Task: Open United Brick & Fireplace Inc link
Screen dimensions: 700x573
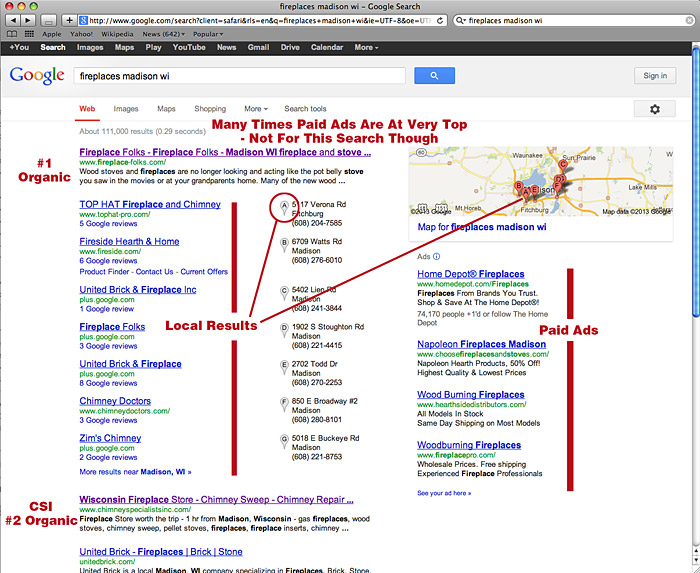Action: [138, 290]
